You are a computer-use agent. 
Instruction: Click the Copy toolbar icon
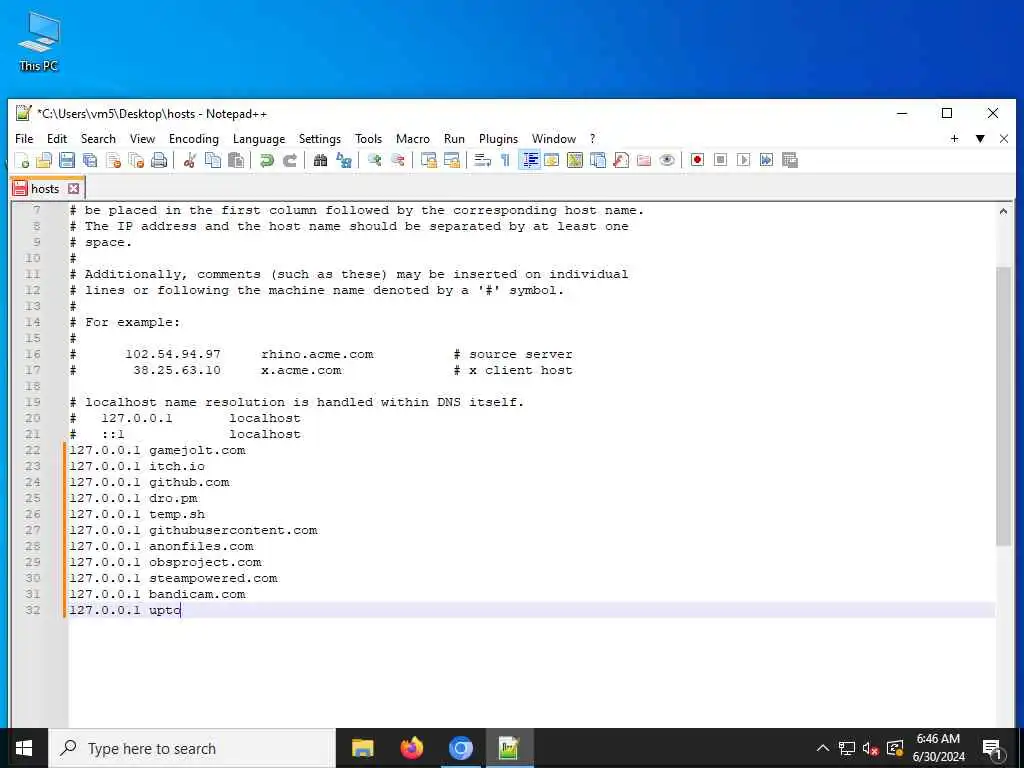(213, 160)
